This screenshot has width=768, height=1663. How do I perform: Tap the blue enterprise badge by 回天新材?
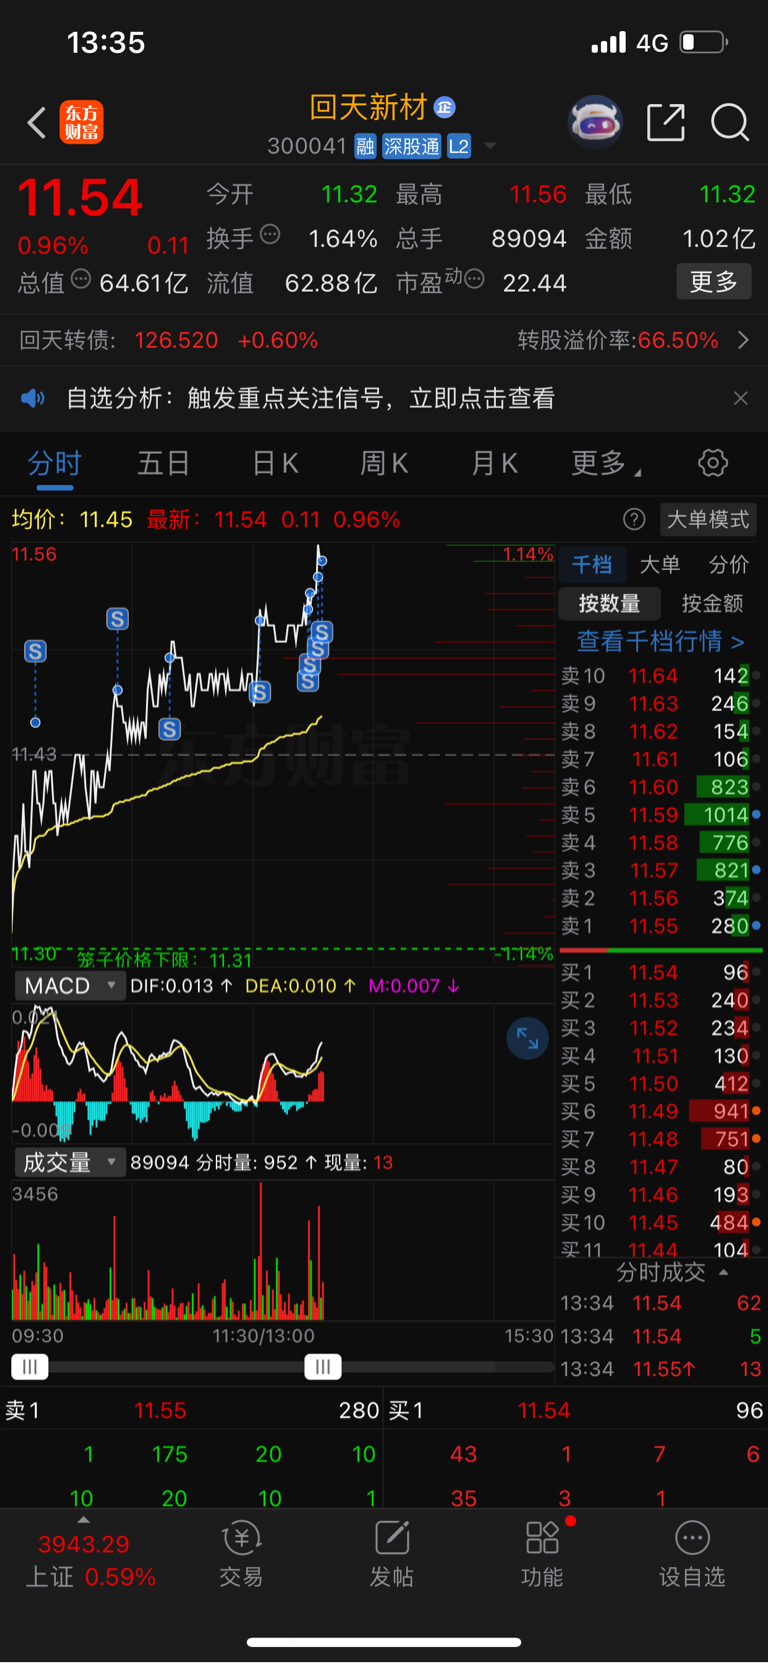coord(445,107)
